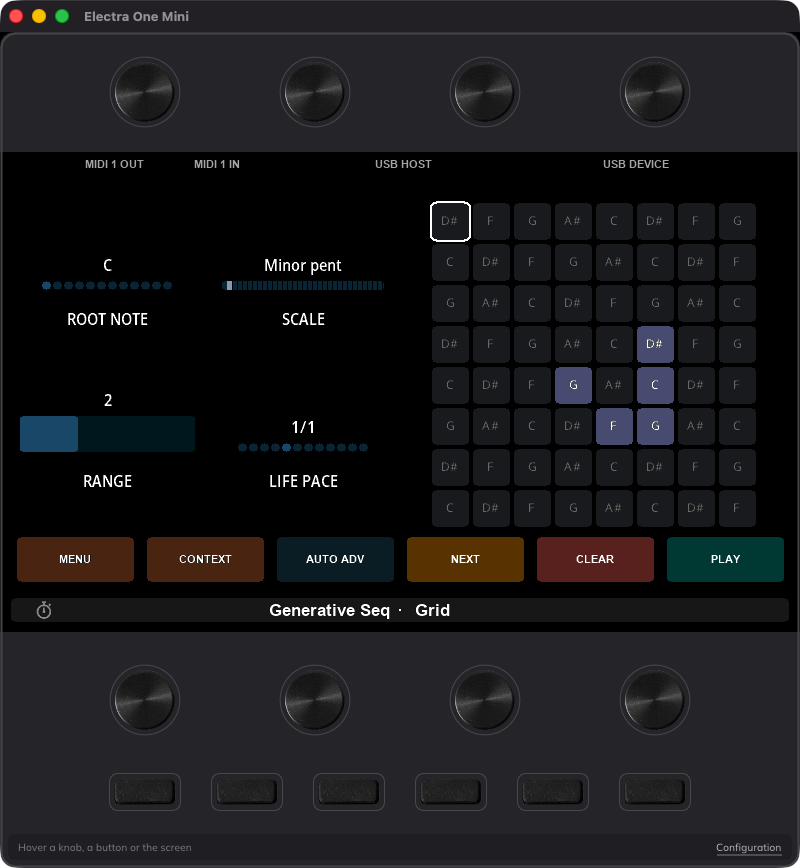Click the fourth hardware button below the knobs
The height and width of the screenshot is (868, 800).
(x=451, y=792)
